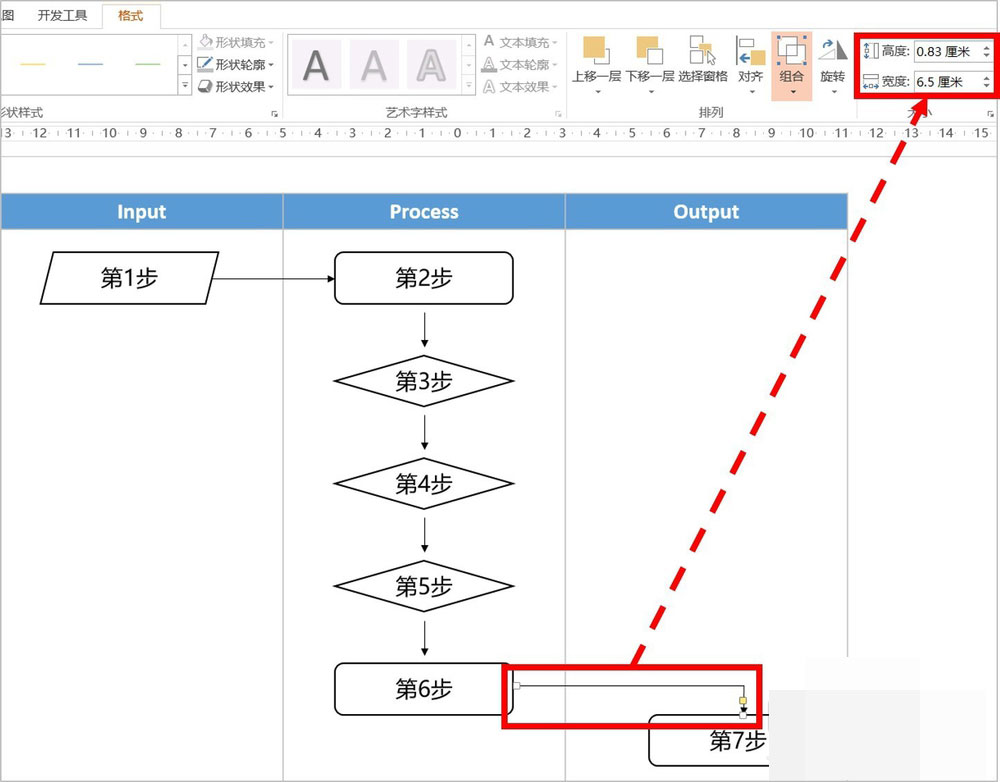Open the size group dialog launcher
Image resolution: width=1000 pixels, height=782 pixels.
coord(990,114)
